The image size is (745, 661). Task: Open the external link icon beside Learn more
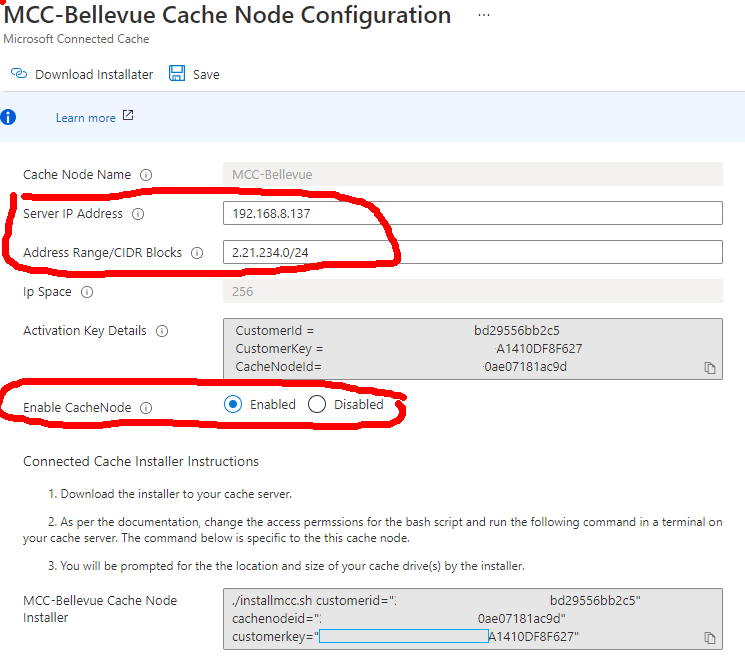point(128,116)
